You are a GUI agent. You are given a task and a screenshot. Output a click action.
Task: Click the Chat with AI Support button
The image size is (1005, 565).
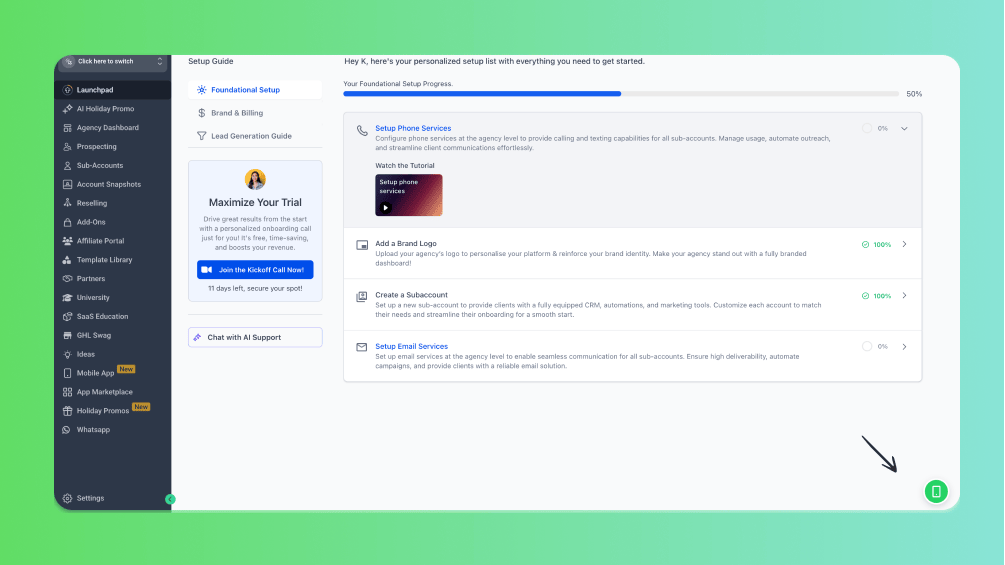[x=255, y=338]
